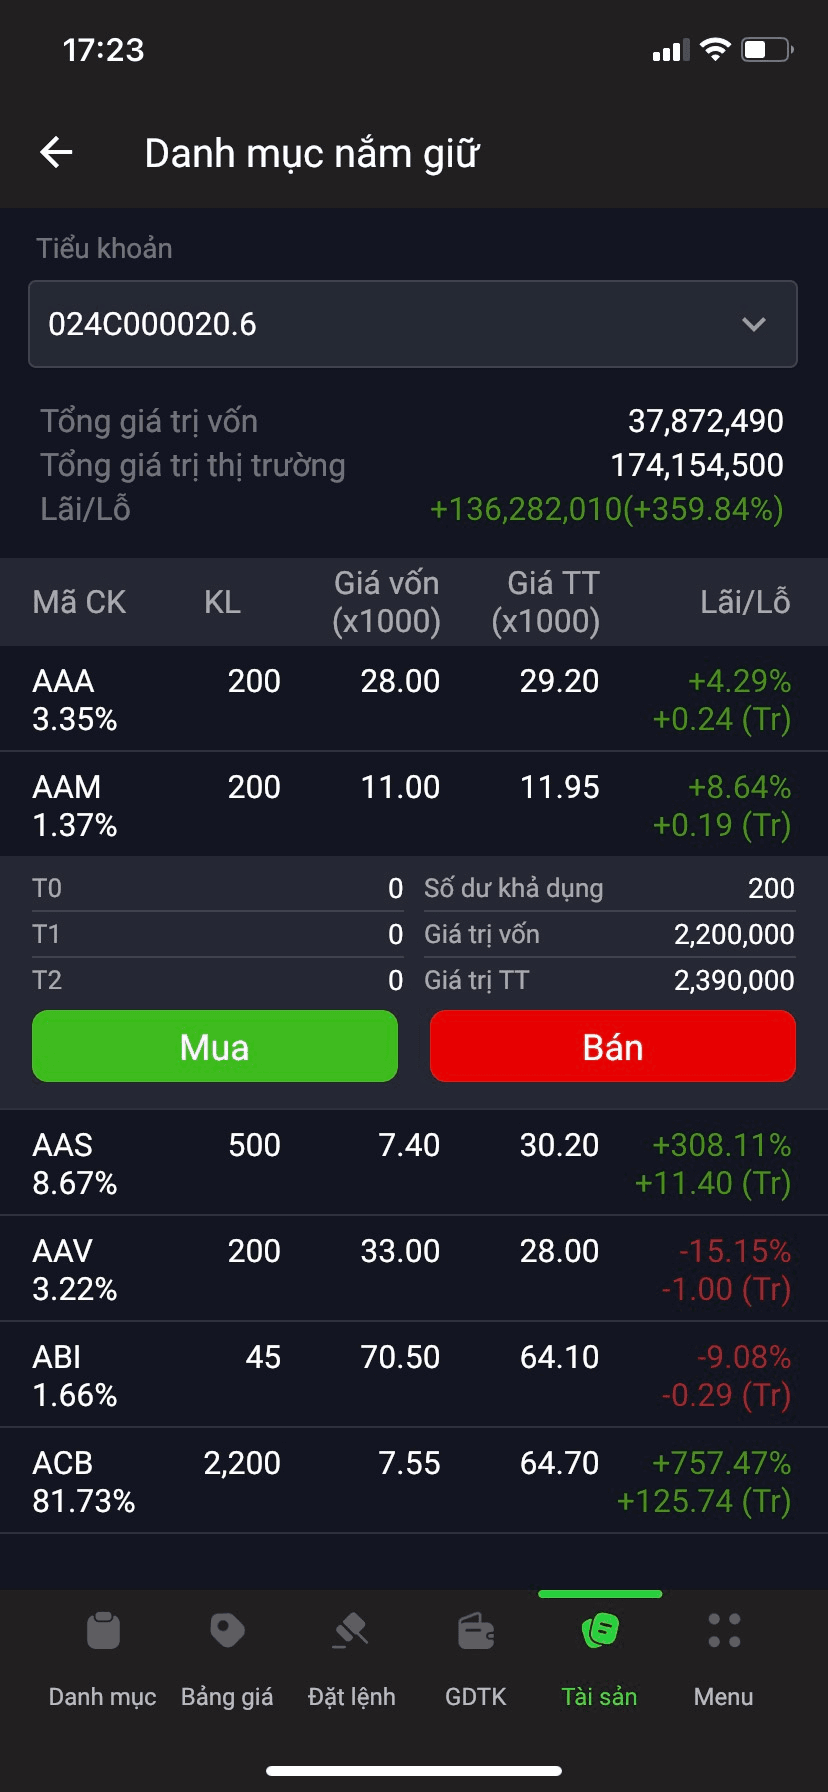Viewport: 828px width, 1792px height.
Task: Sort by Lãi/Lỗ column header
Action: [x=745, y=602]
